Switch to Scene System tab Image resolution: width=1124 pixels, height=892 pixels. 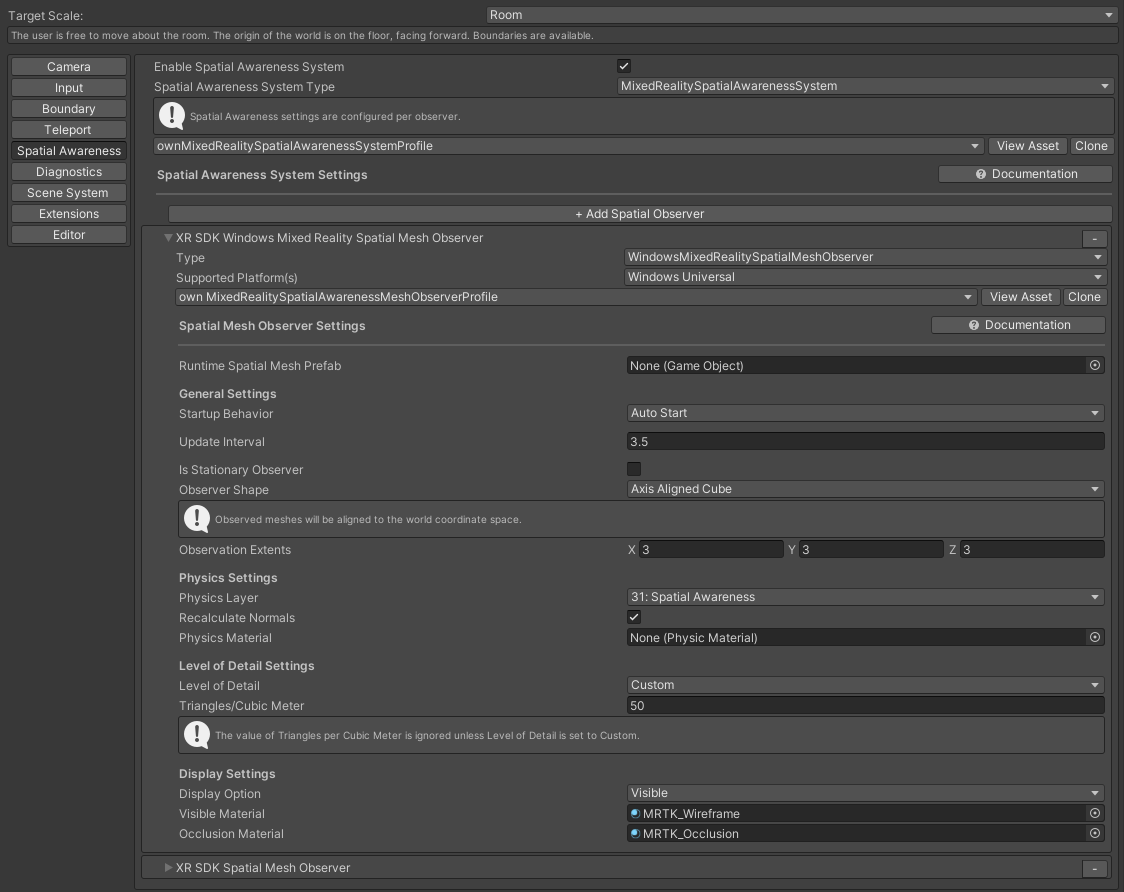click(x=69, y=192)
